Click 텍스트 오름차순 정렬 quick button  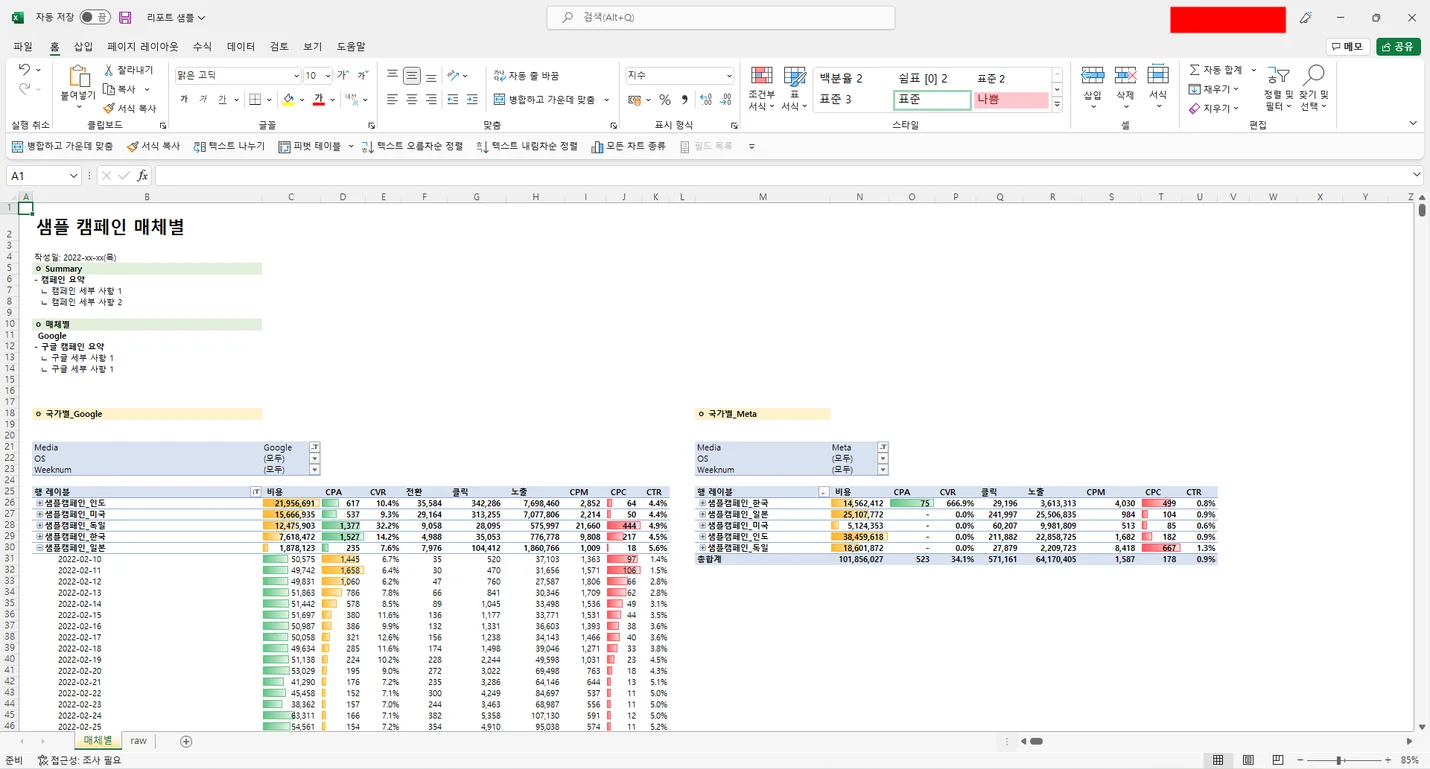[x=412, y=146]
